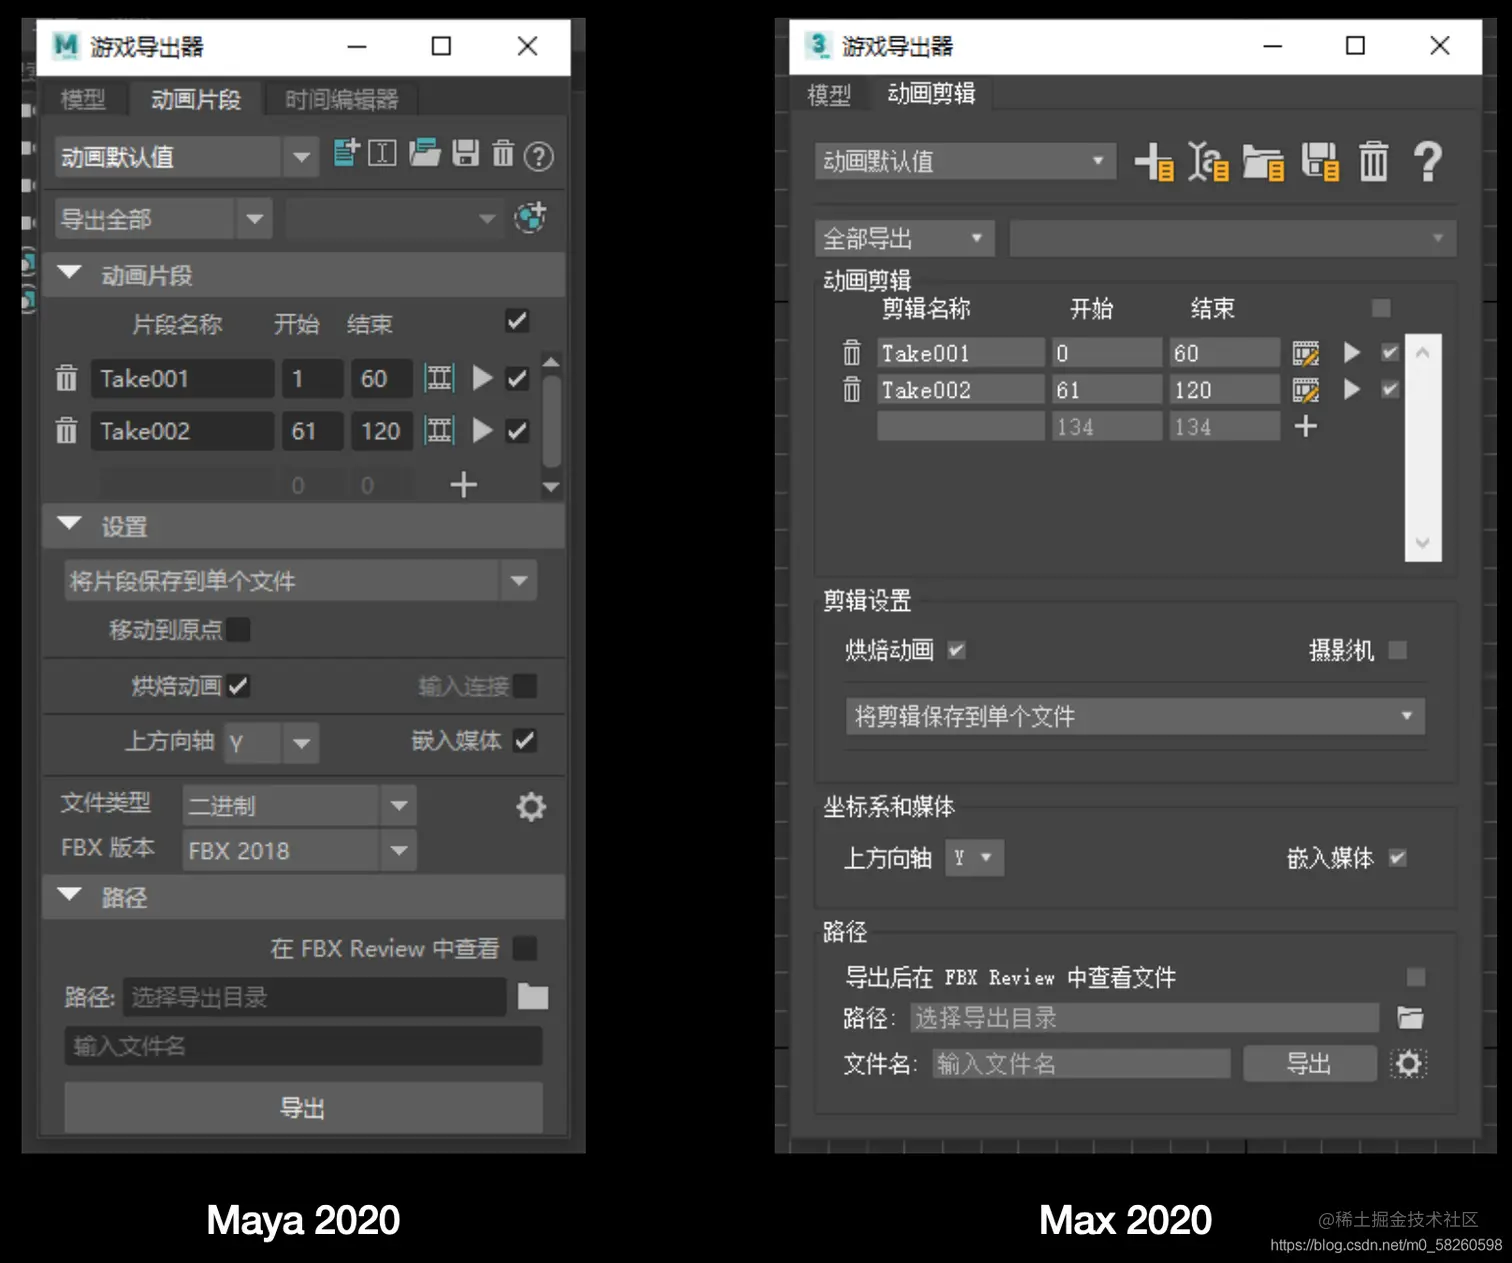Open 将片段保存到单个文件 dropdown in Maya
The image size is (1512, 1263).
[301, 581]
